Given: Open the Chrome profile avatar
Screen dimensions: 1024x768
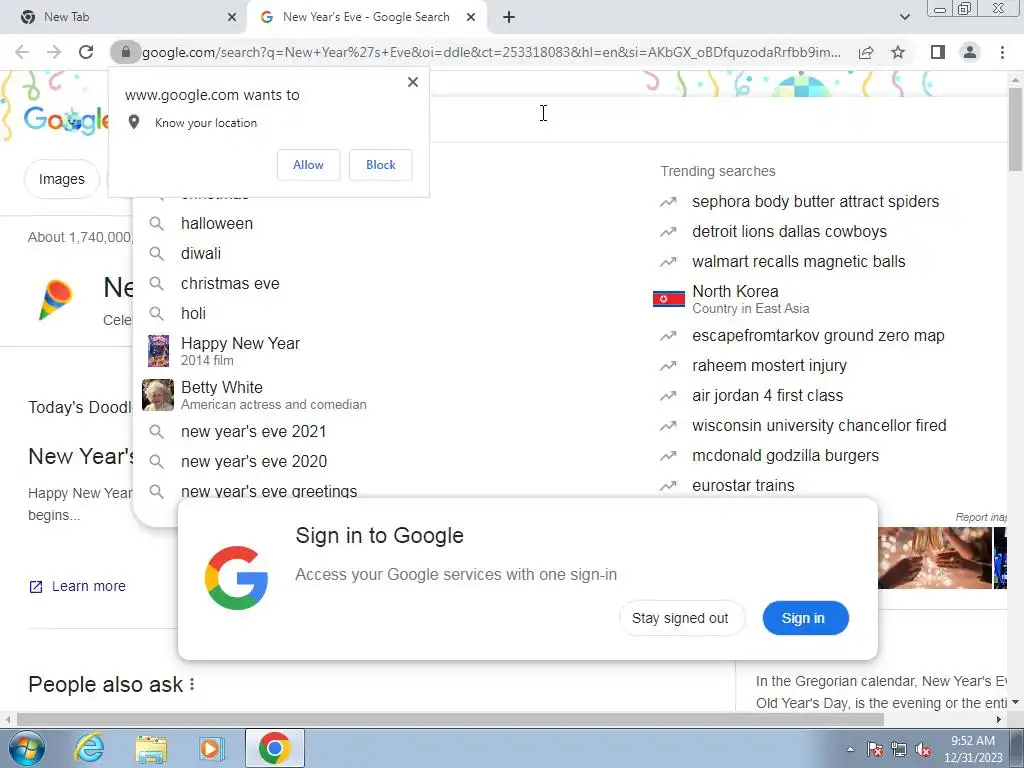Looking at the screenshot, I should click(970, 52).
